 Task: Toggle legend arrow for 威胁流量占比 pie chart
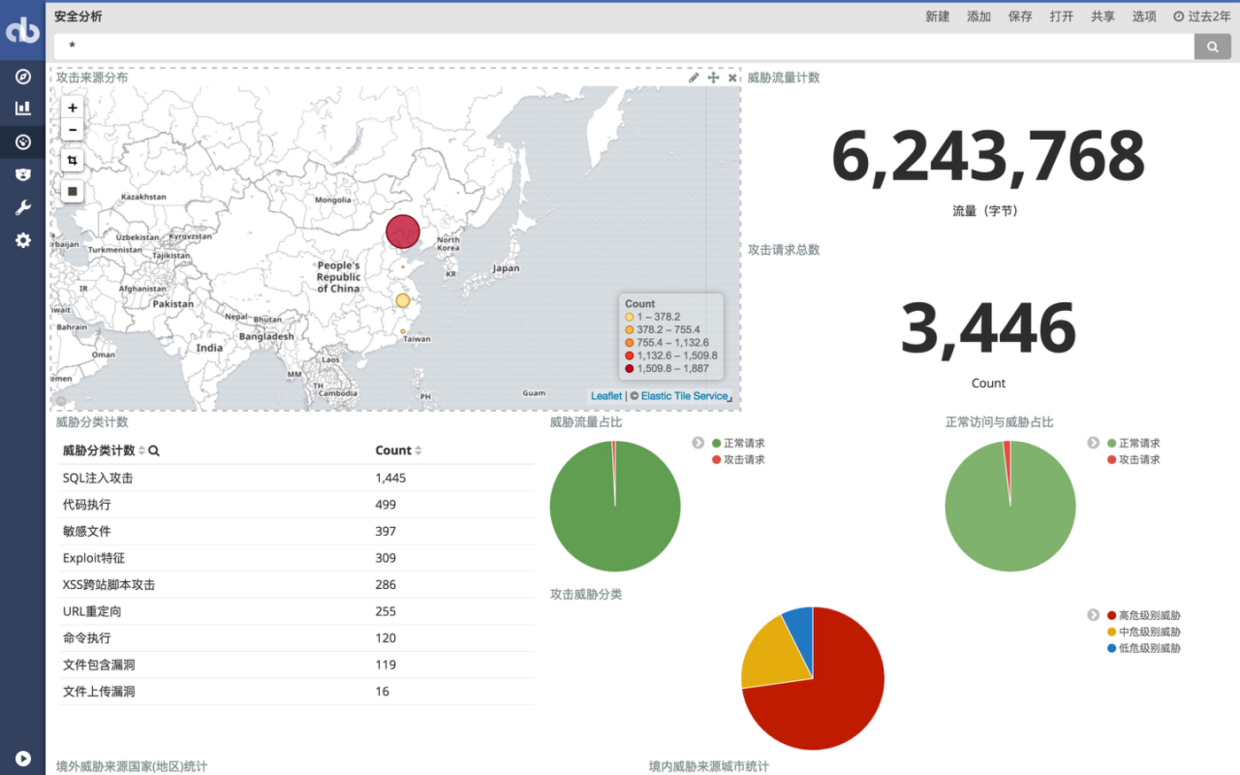pos(698,443)
